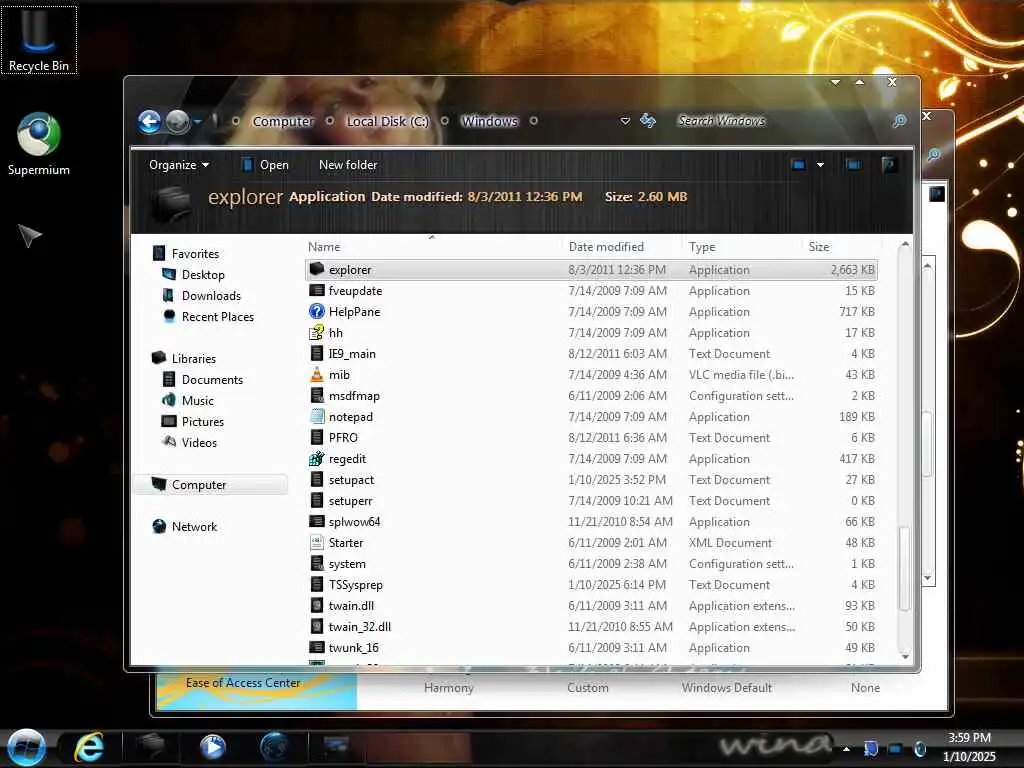Create a New folder

[x=347, y=165]
